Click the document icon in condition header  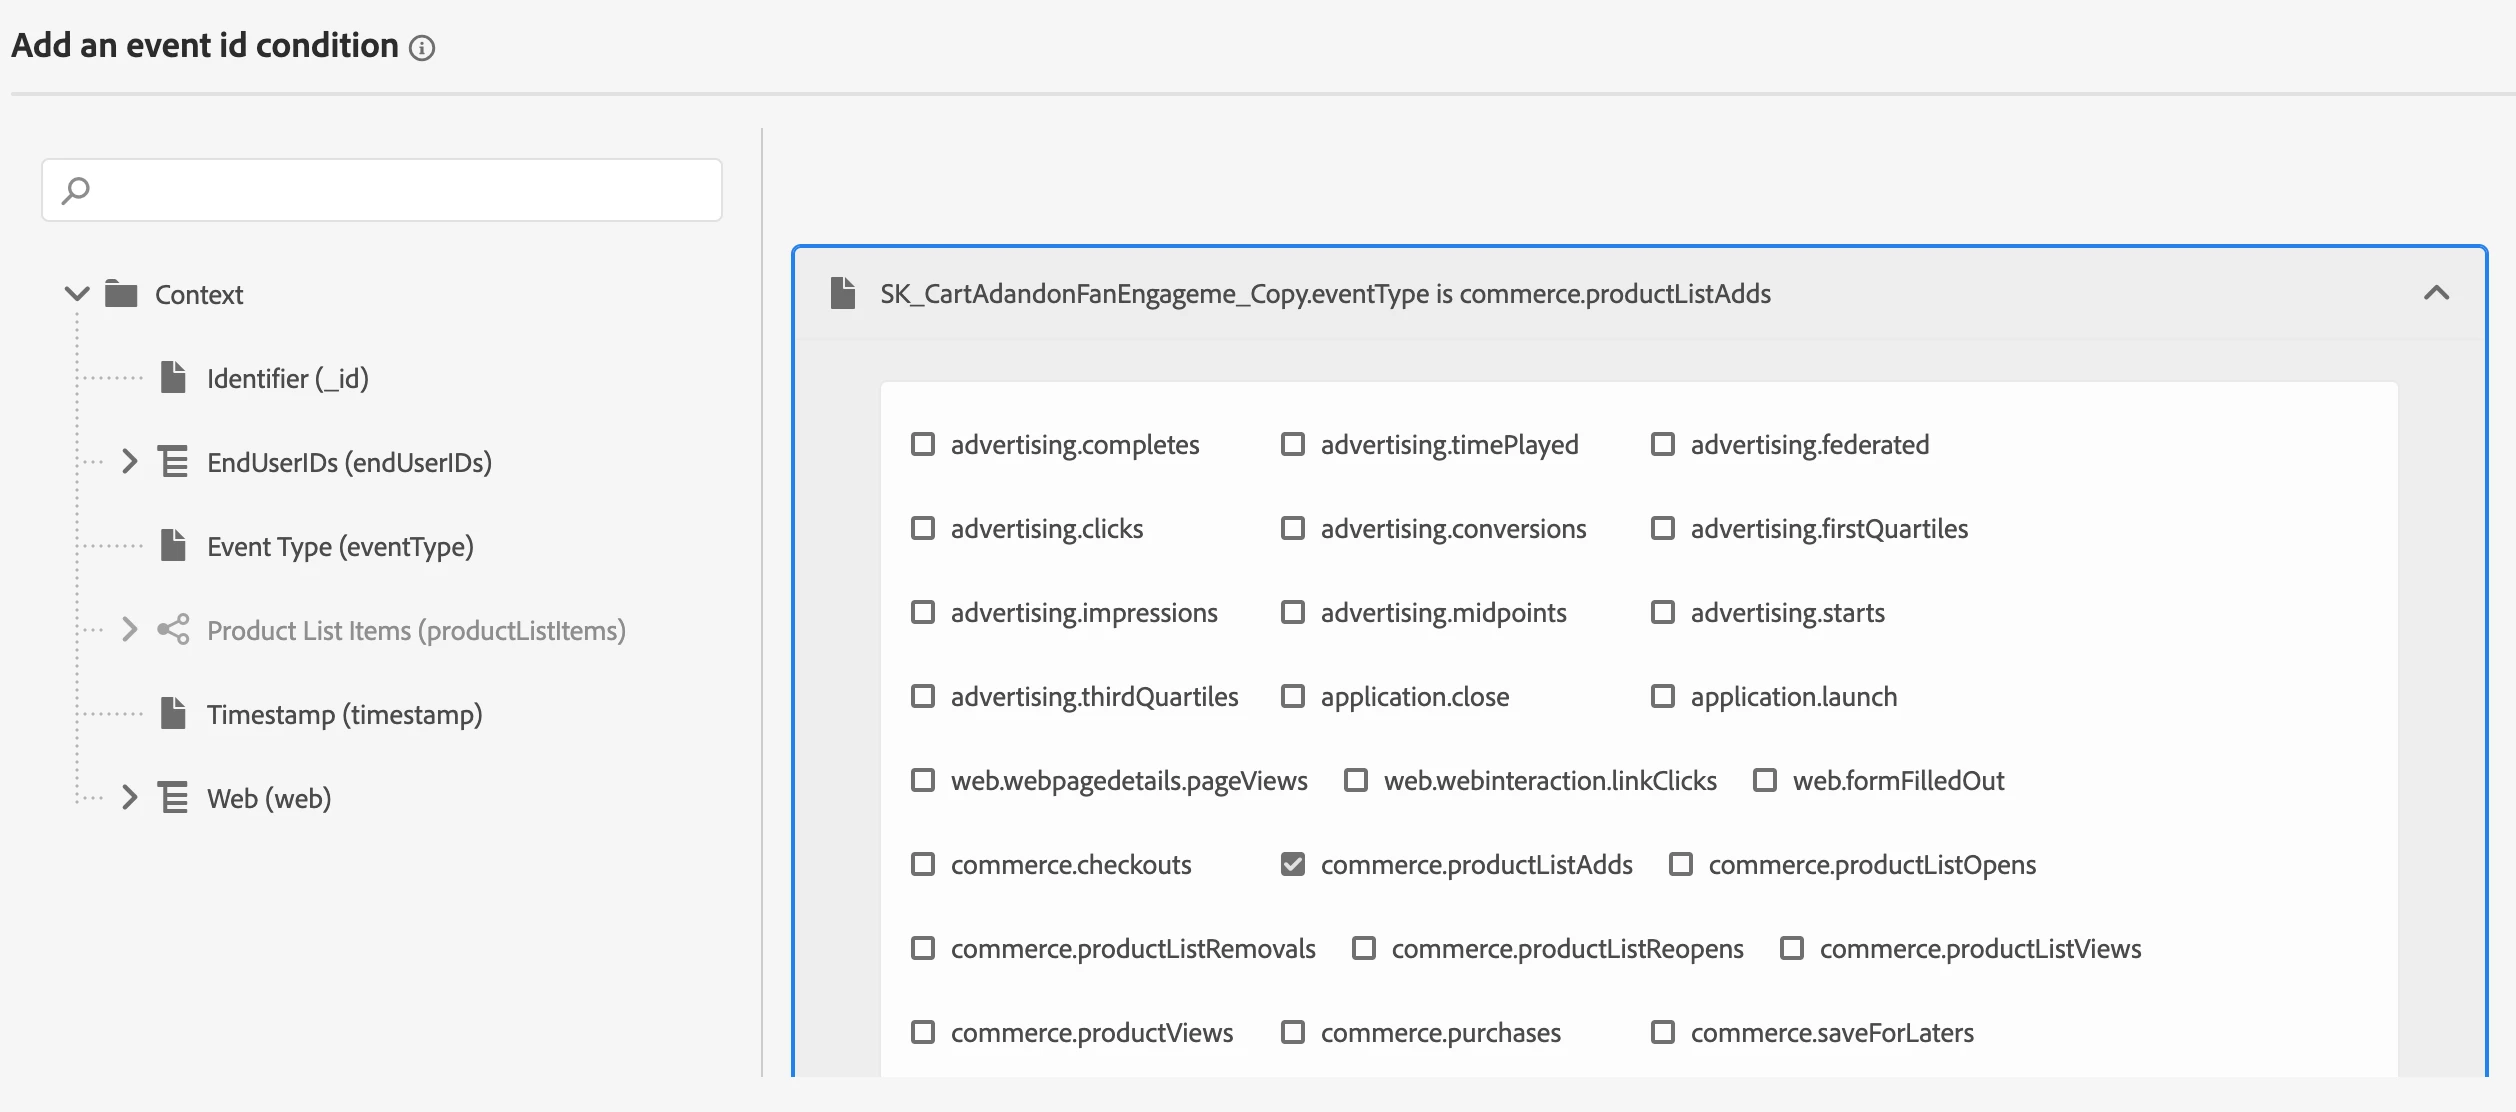843,294
